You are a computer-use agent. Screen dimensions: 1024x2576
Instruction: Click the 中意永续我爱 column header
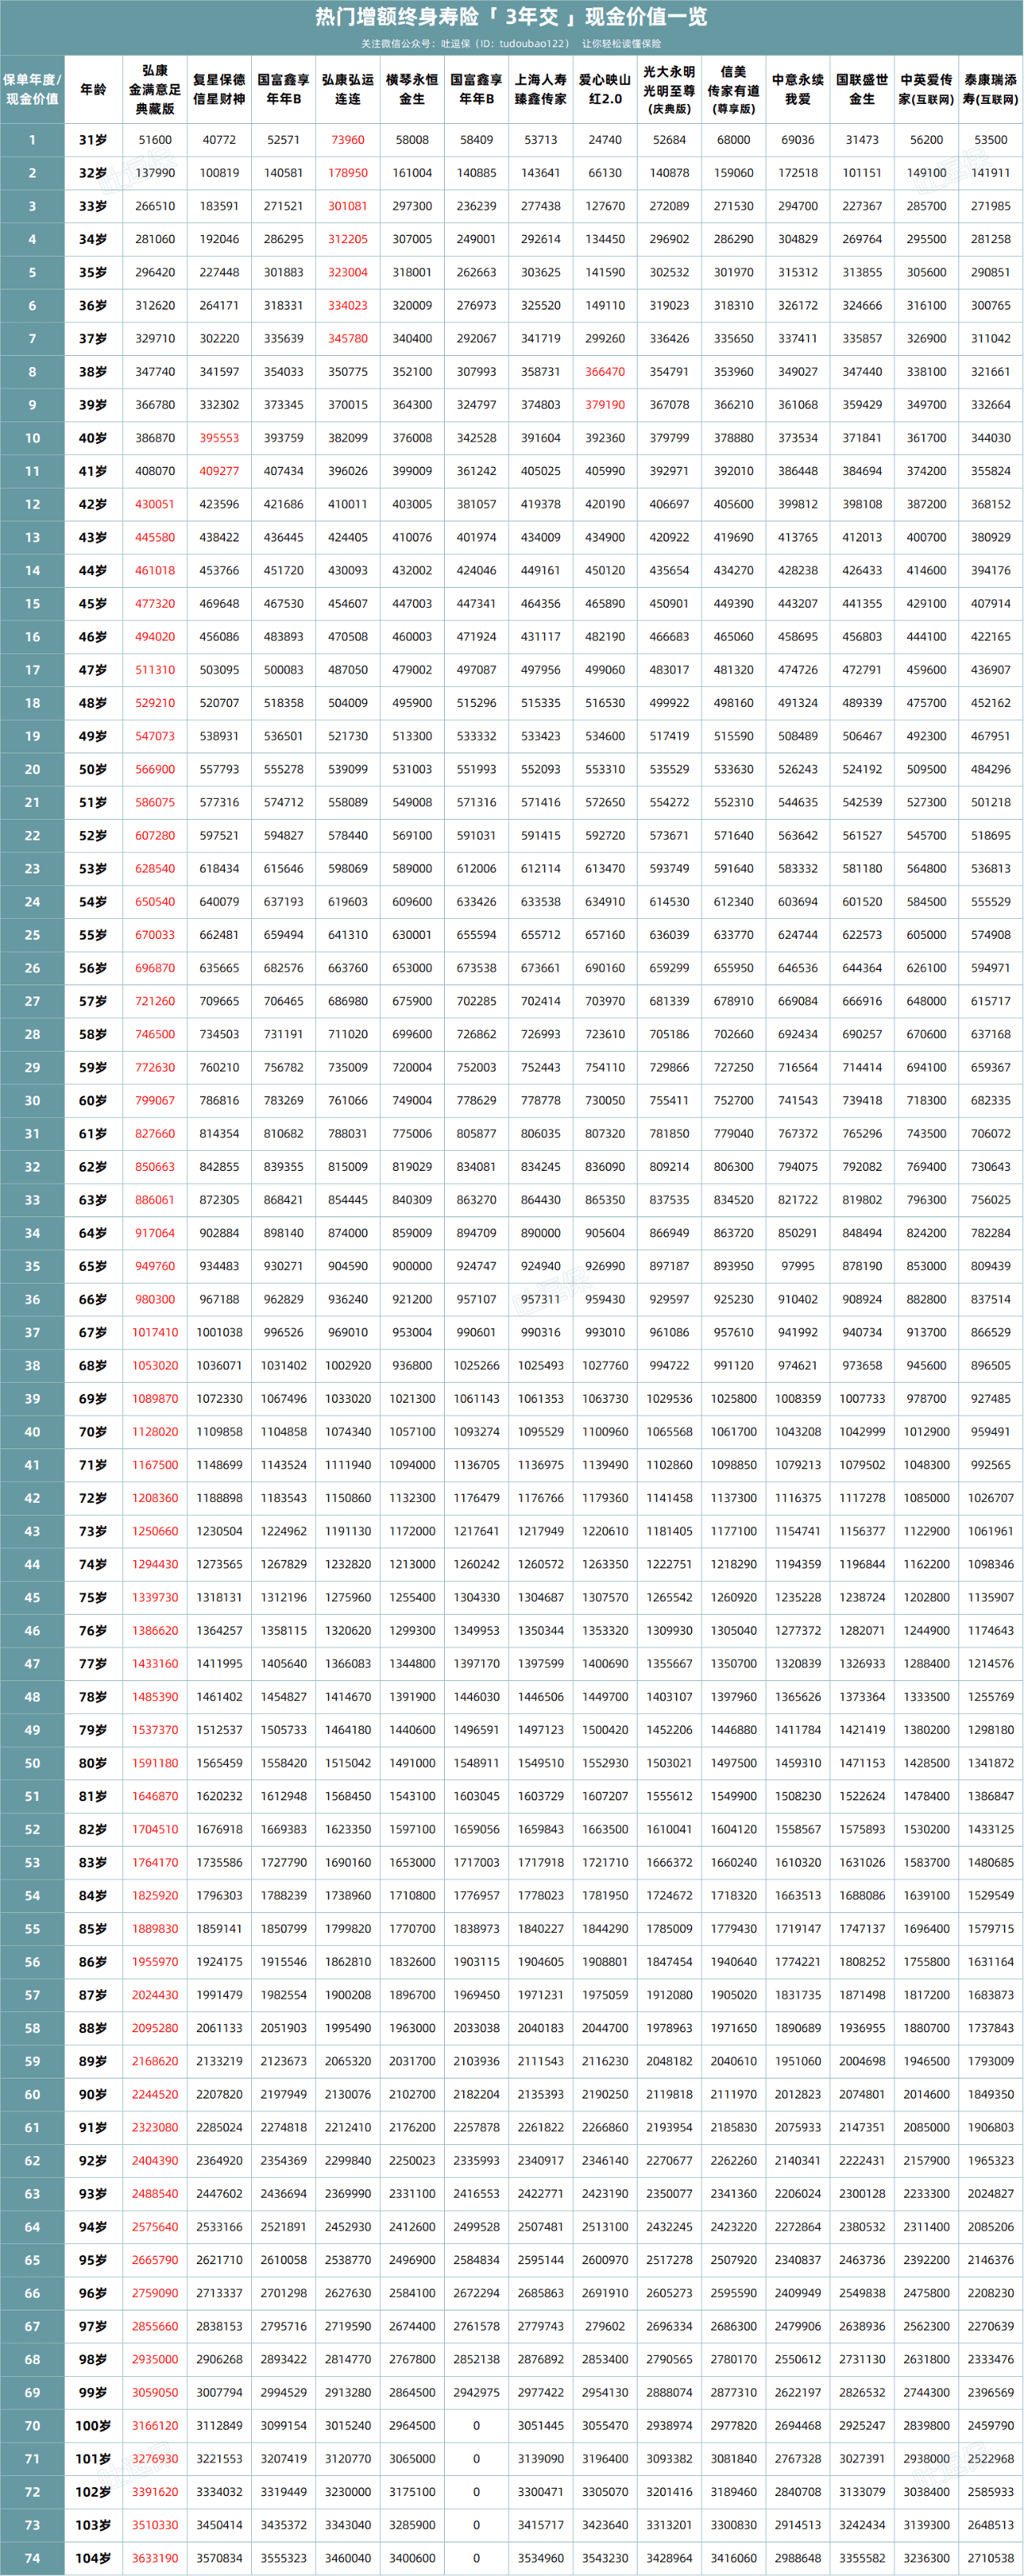click(798, 89)
